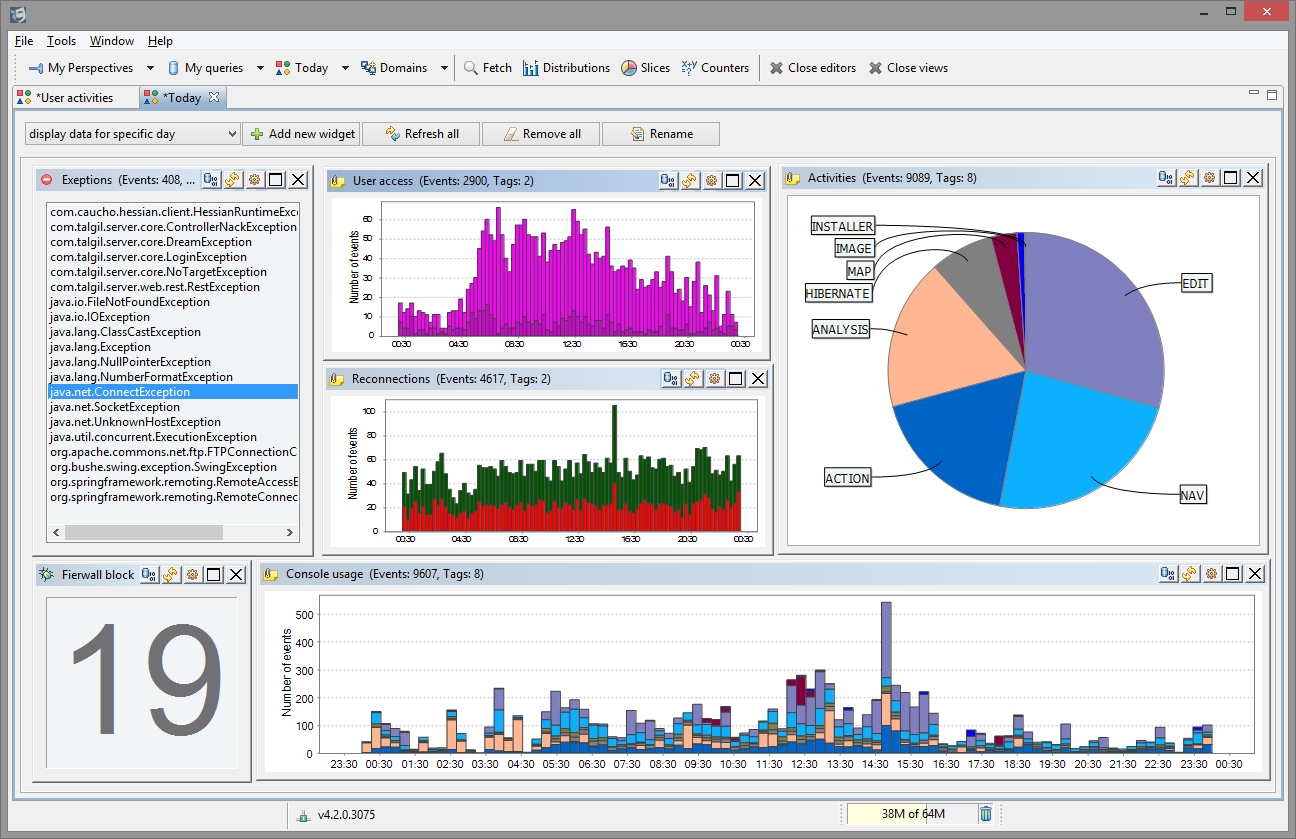The height and width of the screenshot is (839, 1296).
Task: Click right arrow of exceptions list scrollbar
Action: coord(290,533)
